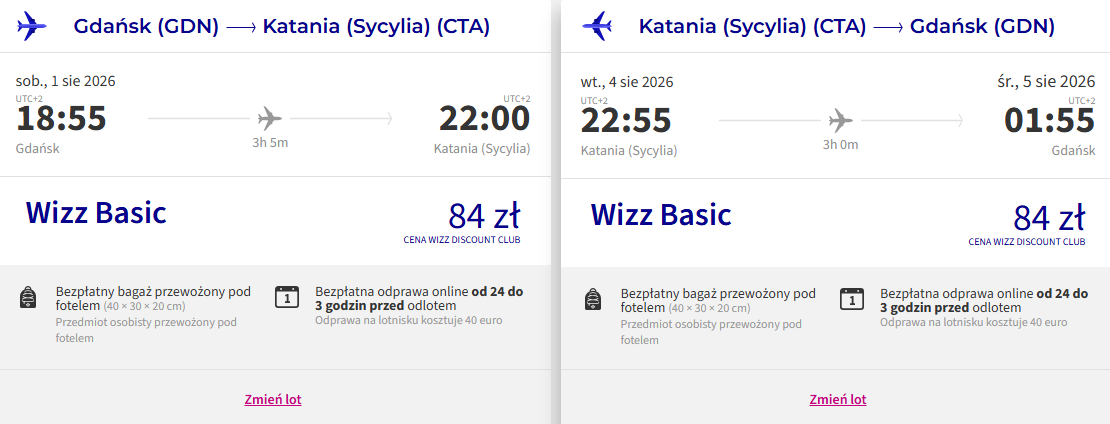Screen dimensions: 1110x424
Task: Select the Wizz Basic fare on outbound flight
Action: (96, 213)
